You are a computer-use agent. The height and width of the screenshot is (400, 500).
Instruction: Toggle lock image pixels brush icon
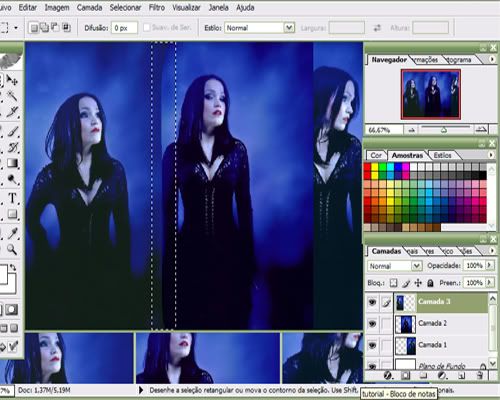(x=406, y=283)
